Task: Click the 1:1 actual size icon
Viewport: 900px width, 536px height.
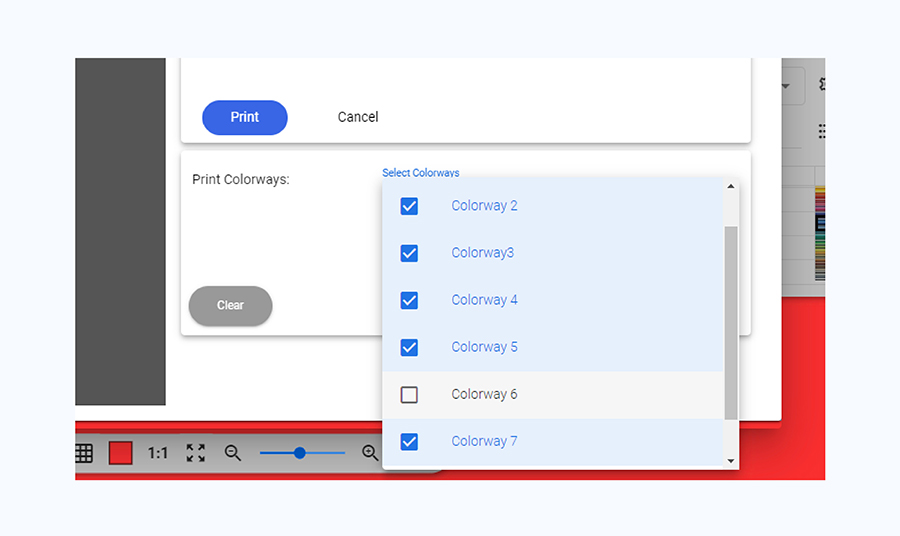Action: point(158,453)
